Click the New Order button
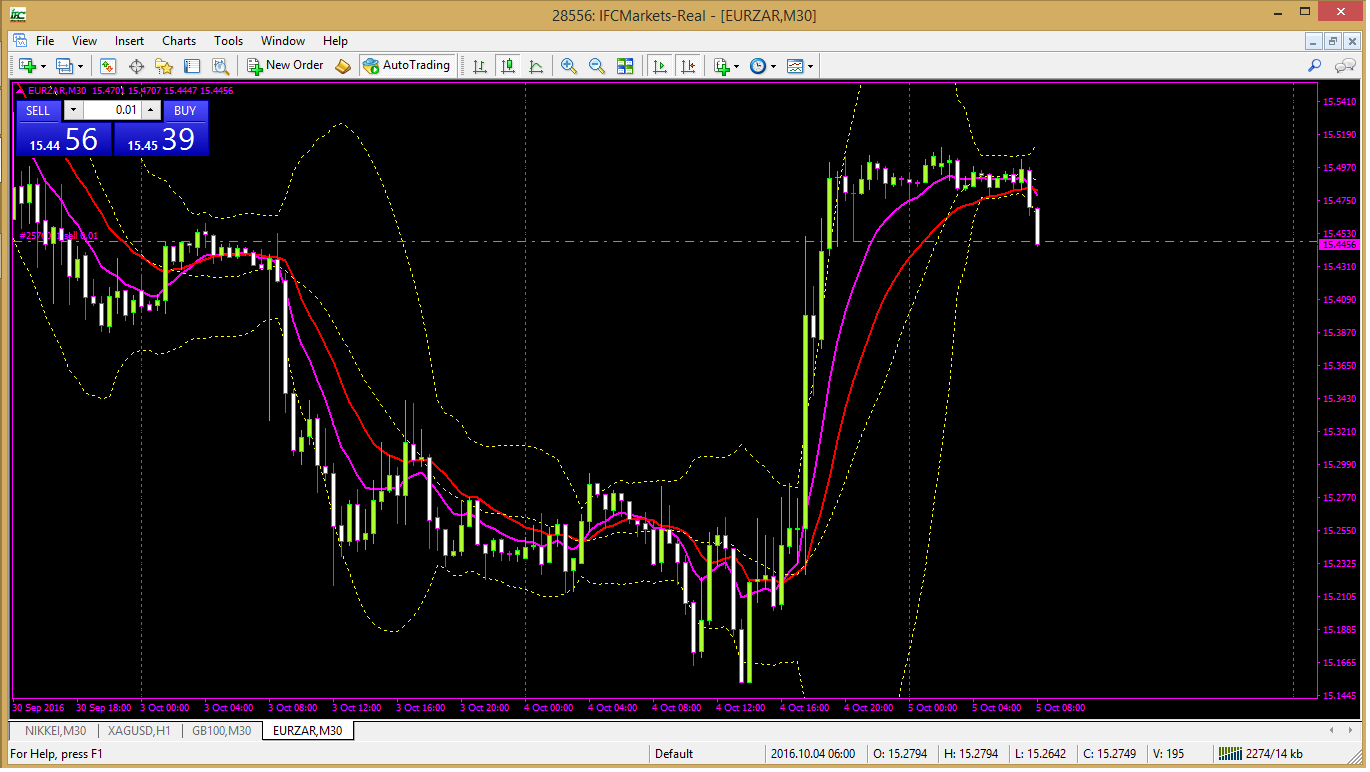The width and height of the screenshot is (1370, 772). [286, 65]
